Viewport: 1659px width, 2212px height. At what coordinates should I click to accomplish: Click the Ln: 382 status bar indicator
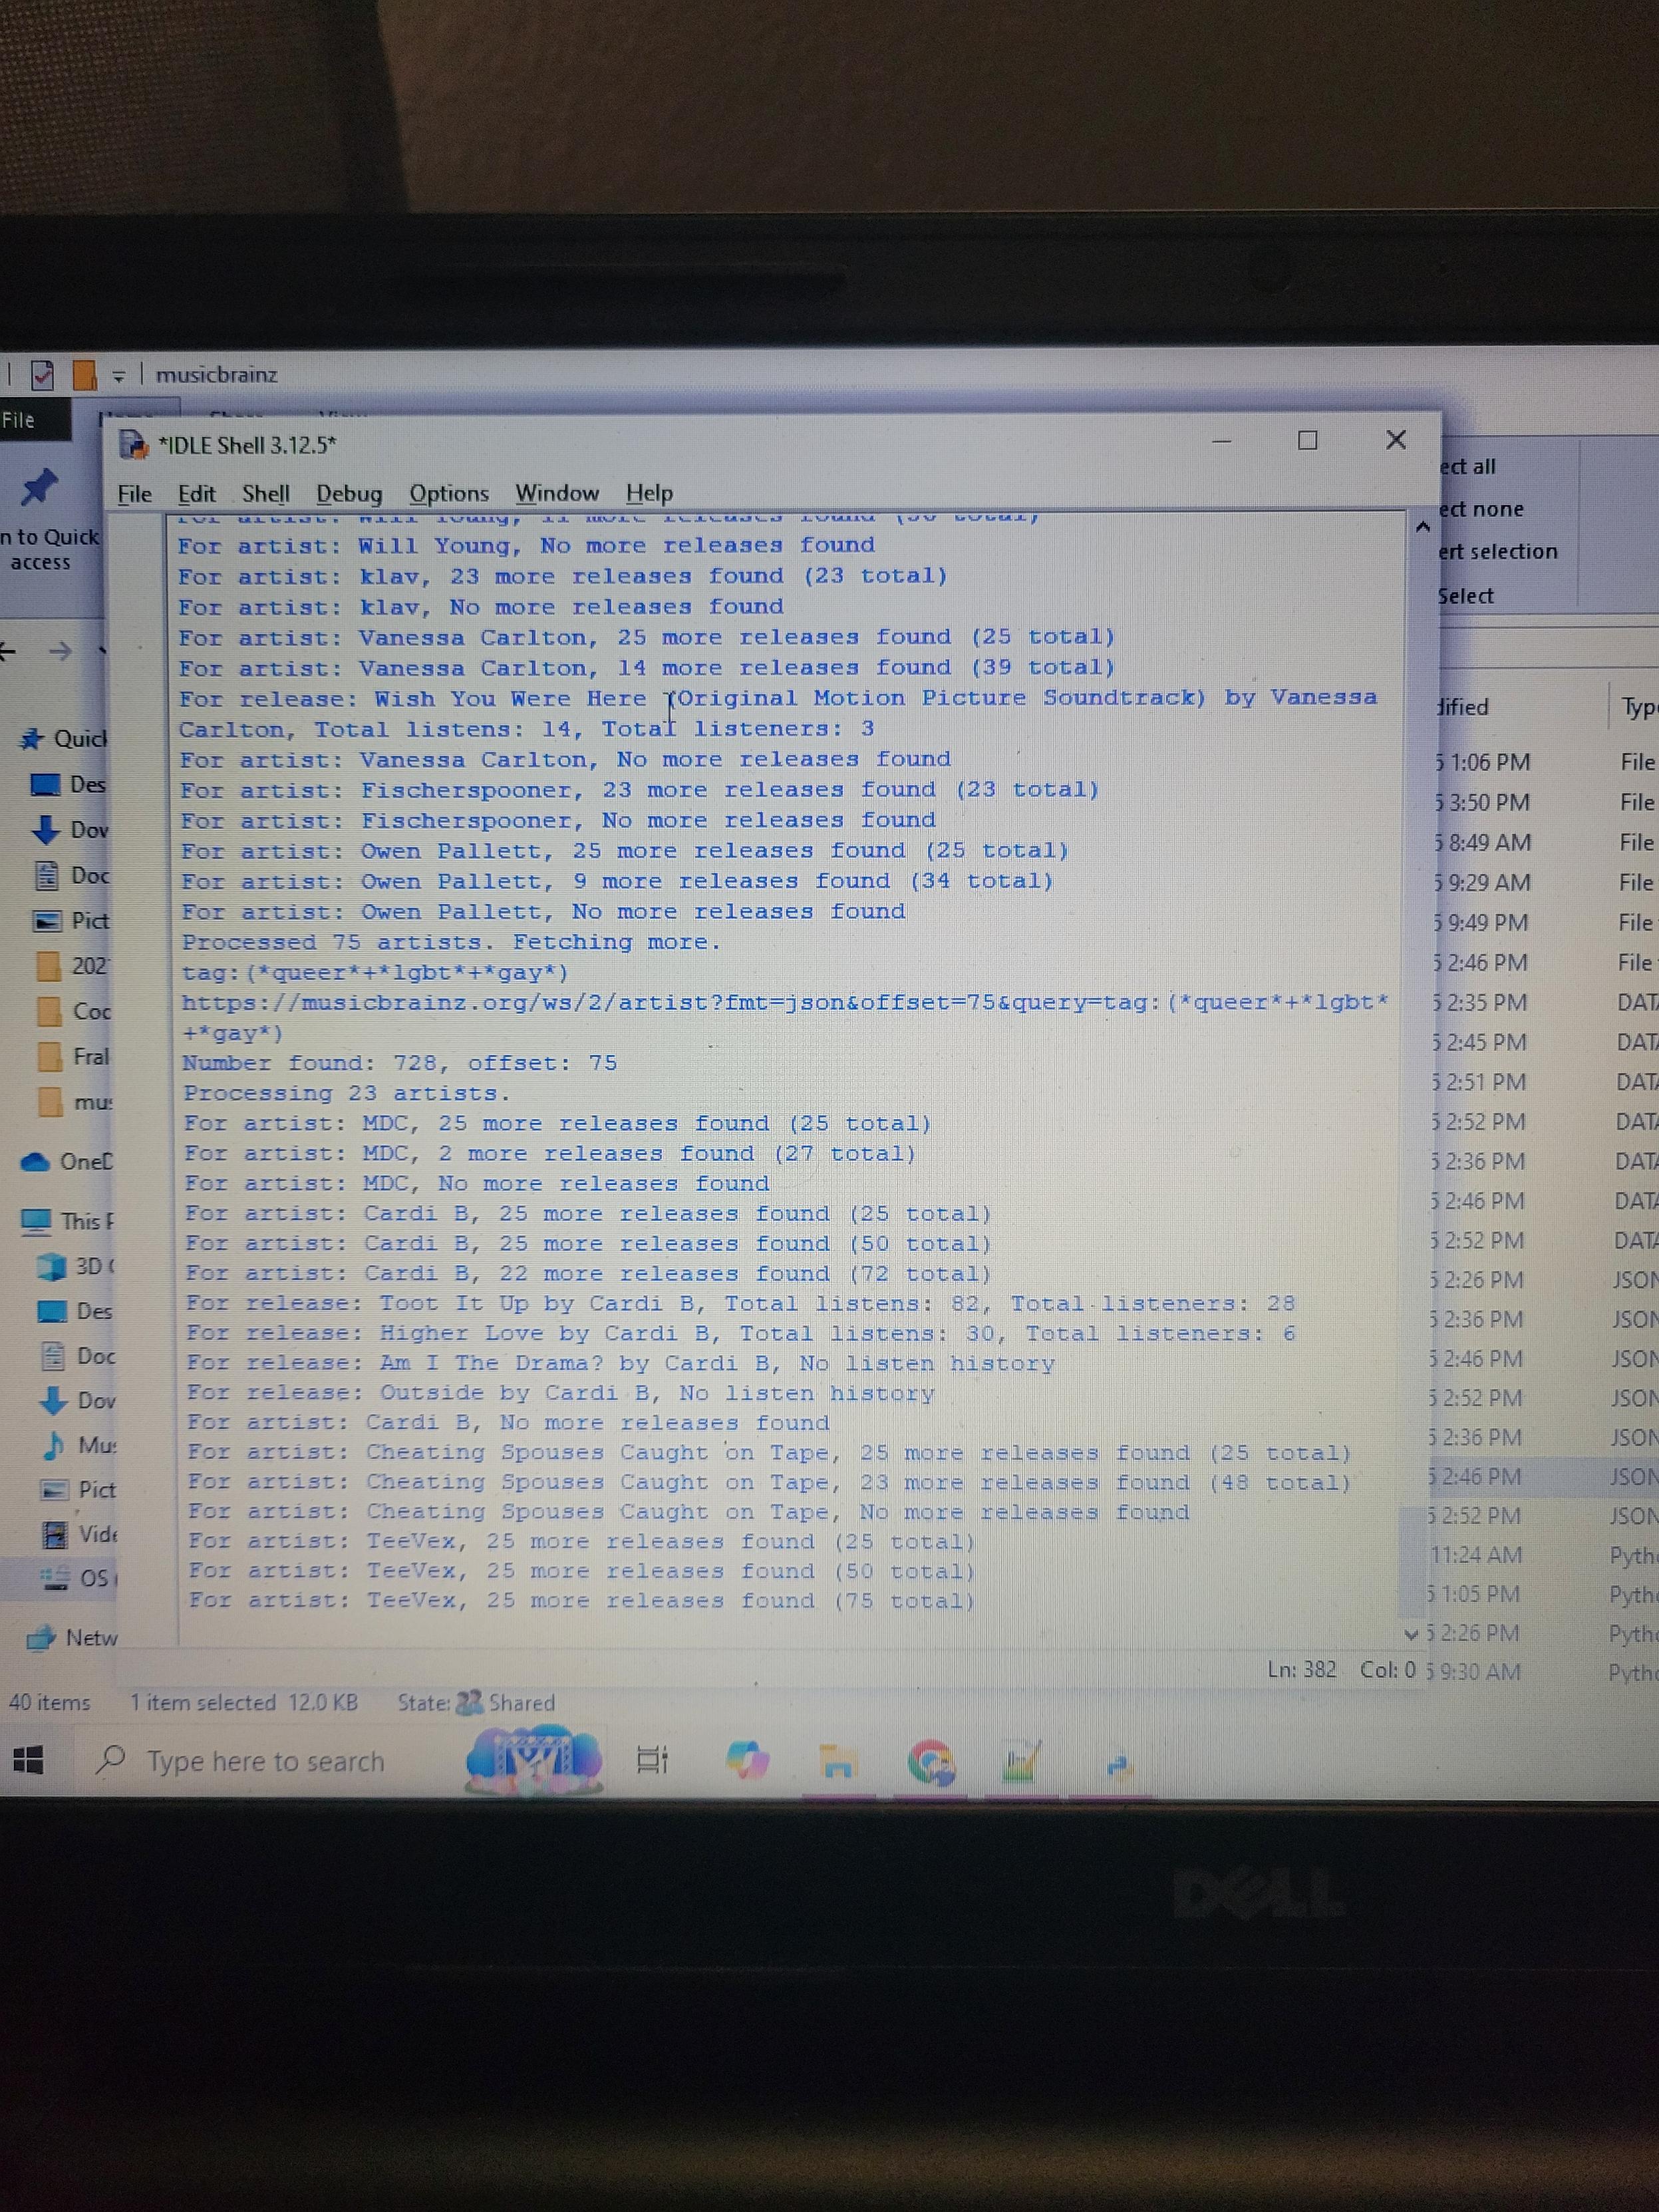click(1301, 1670)
